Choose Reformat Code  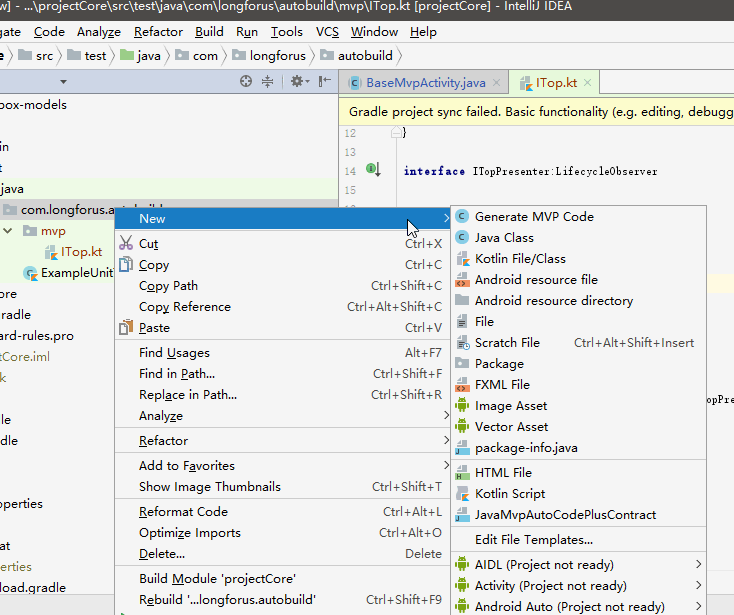(283, 512)
